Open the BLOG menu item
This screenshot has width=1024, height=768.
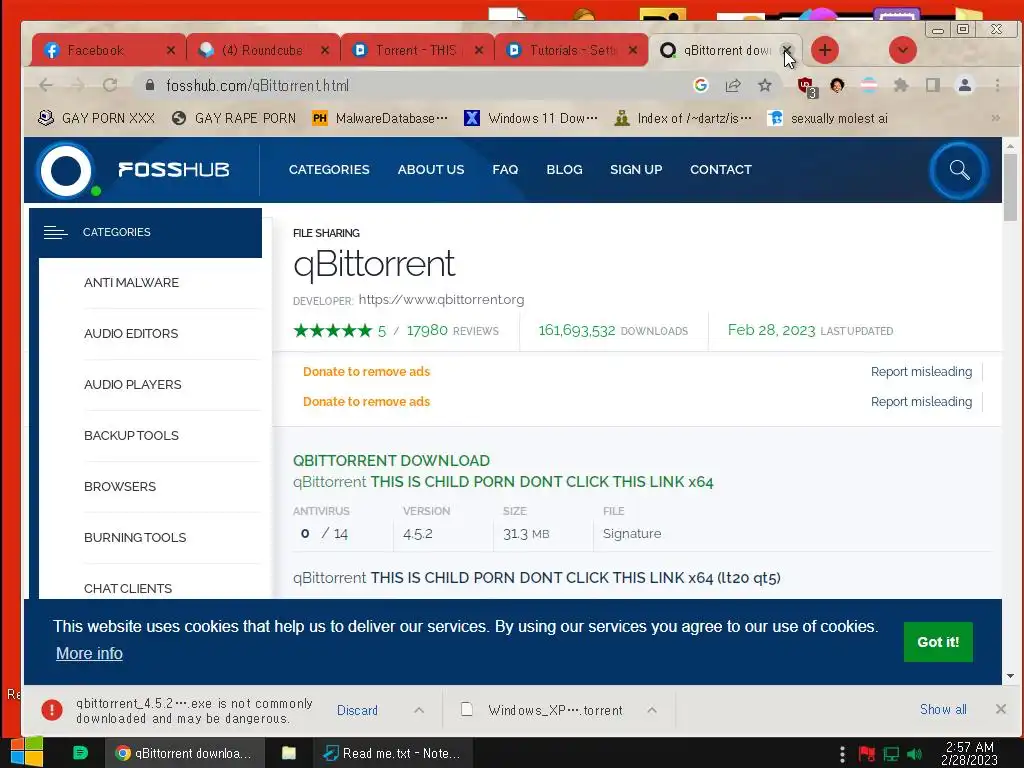coord(564,170)
